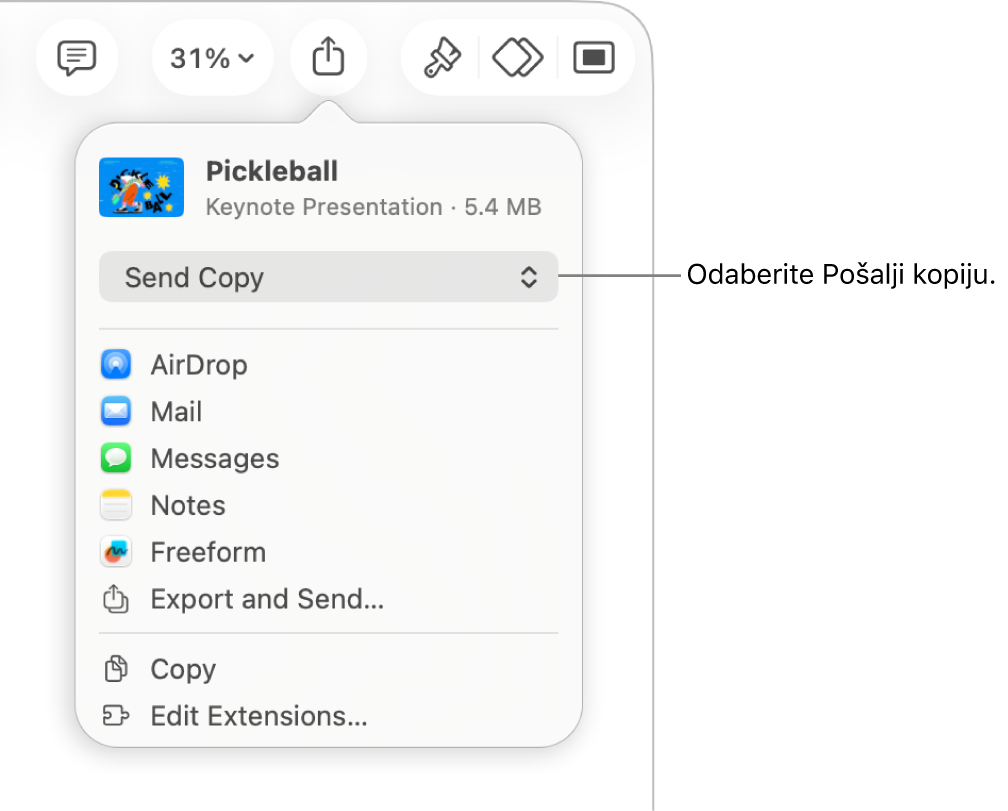Viewport: 1008px width, 811px height.
Task: Send the copy through Messages
Action: coord(328,458)
